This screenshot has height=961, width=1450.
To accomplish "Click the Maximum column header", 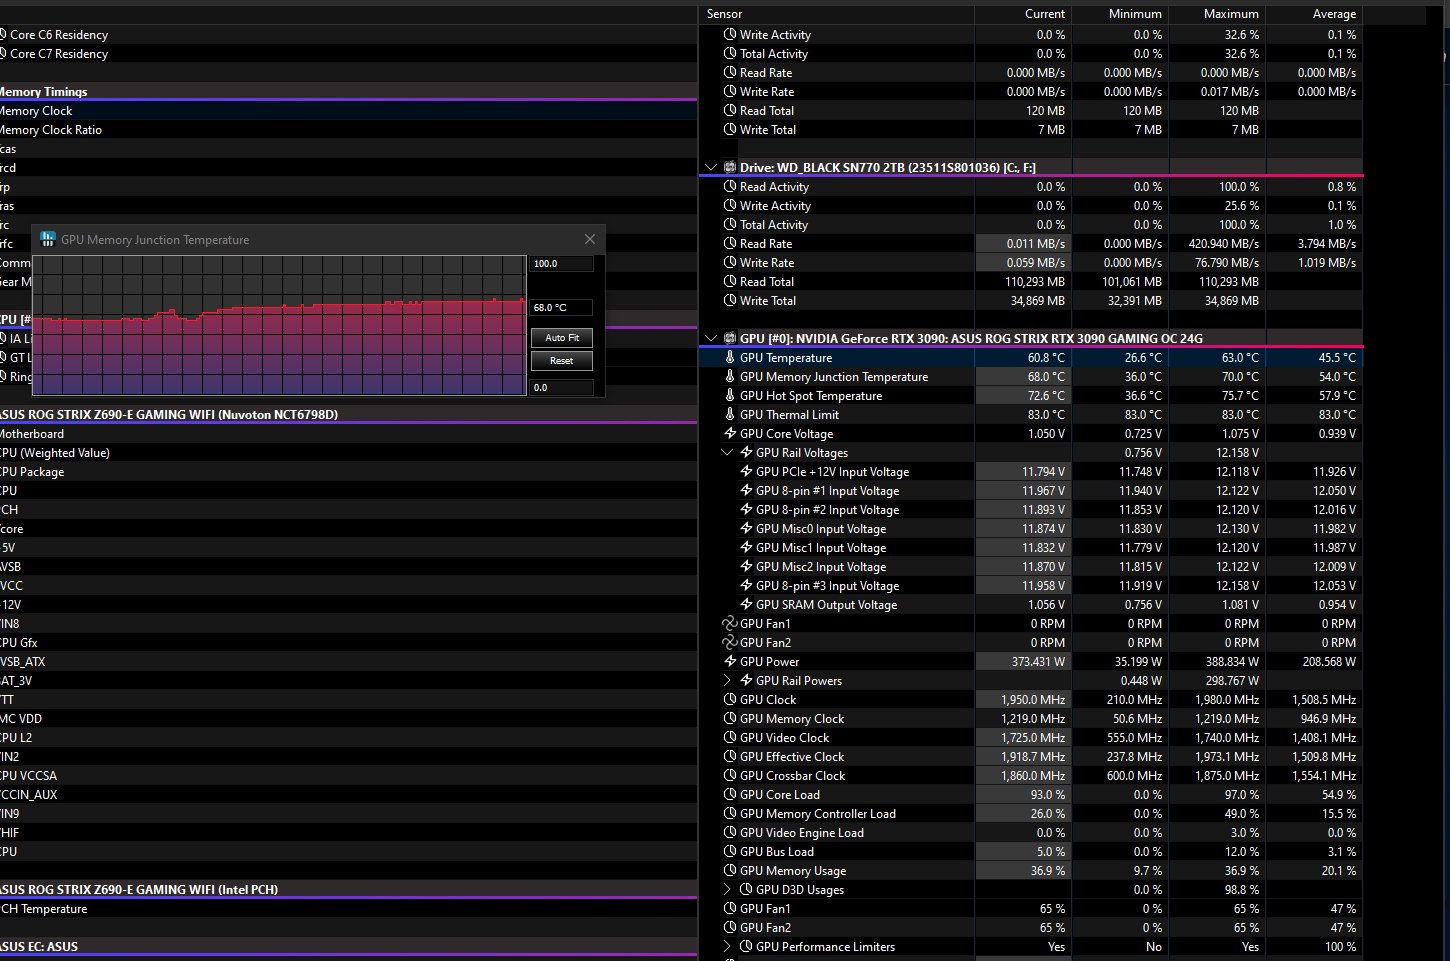I will (1217, 14).
